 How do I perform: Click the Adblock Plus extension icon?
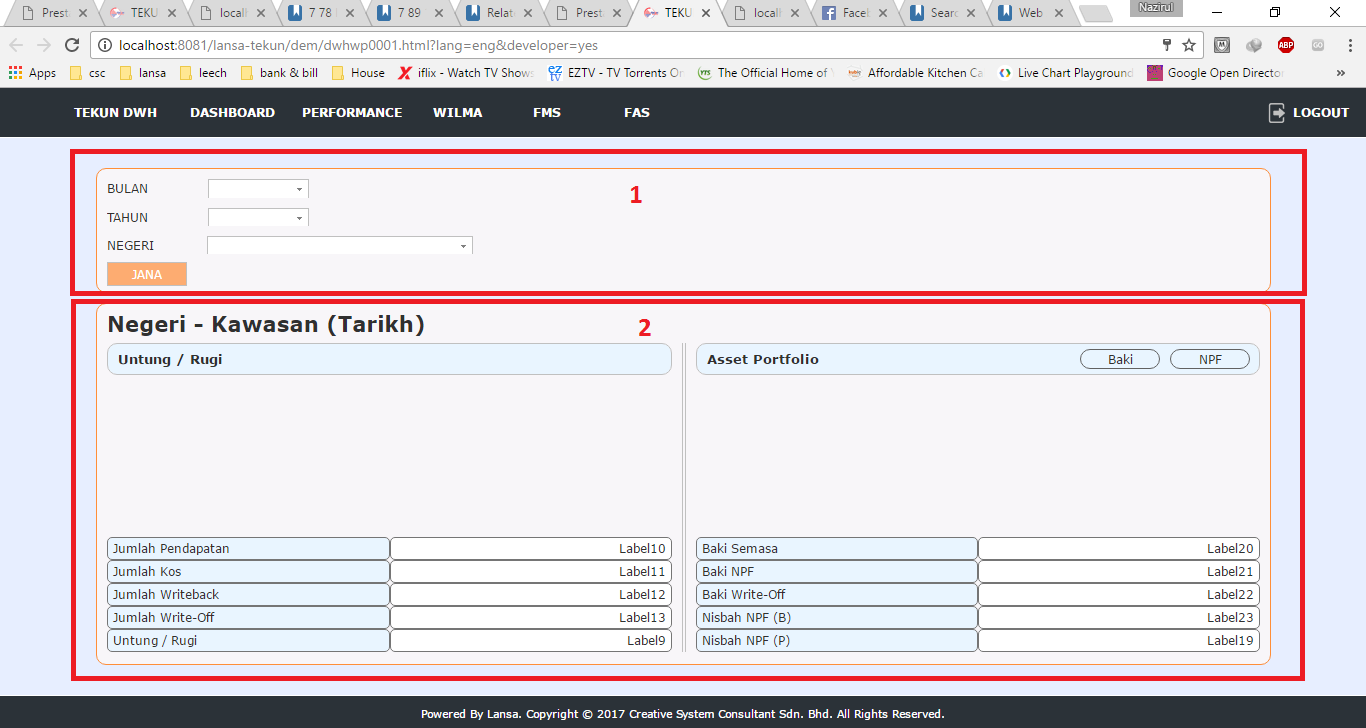coord(1285,45)
